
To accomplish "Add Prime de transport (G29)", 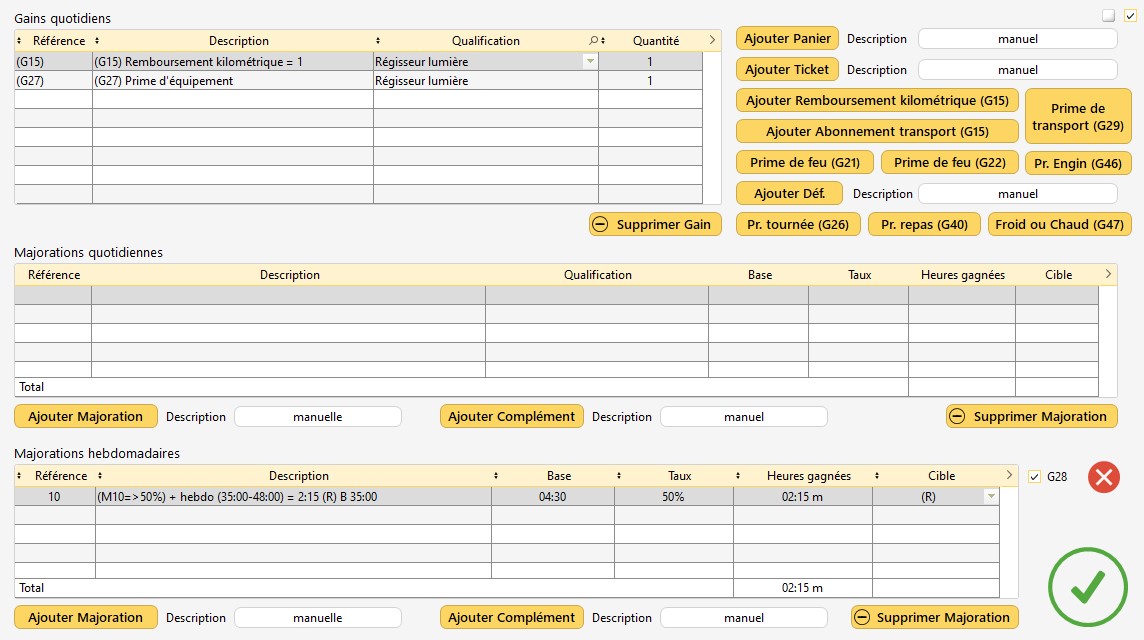I will point(1077,117).
